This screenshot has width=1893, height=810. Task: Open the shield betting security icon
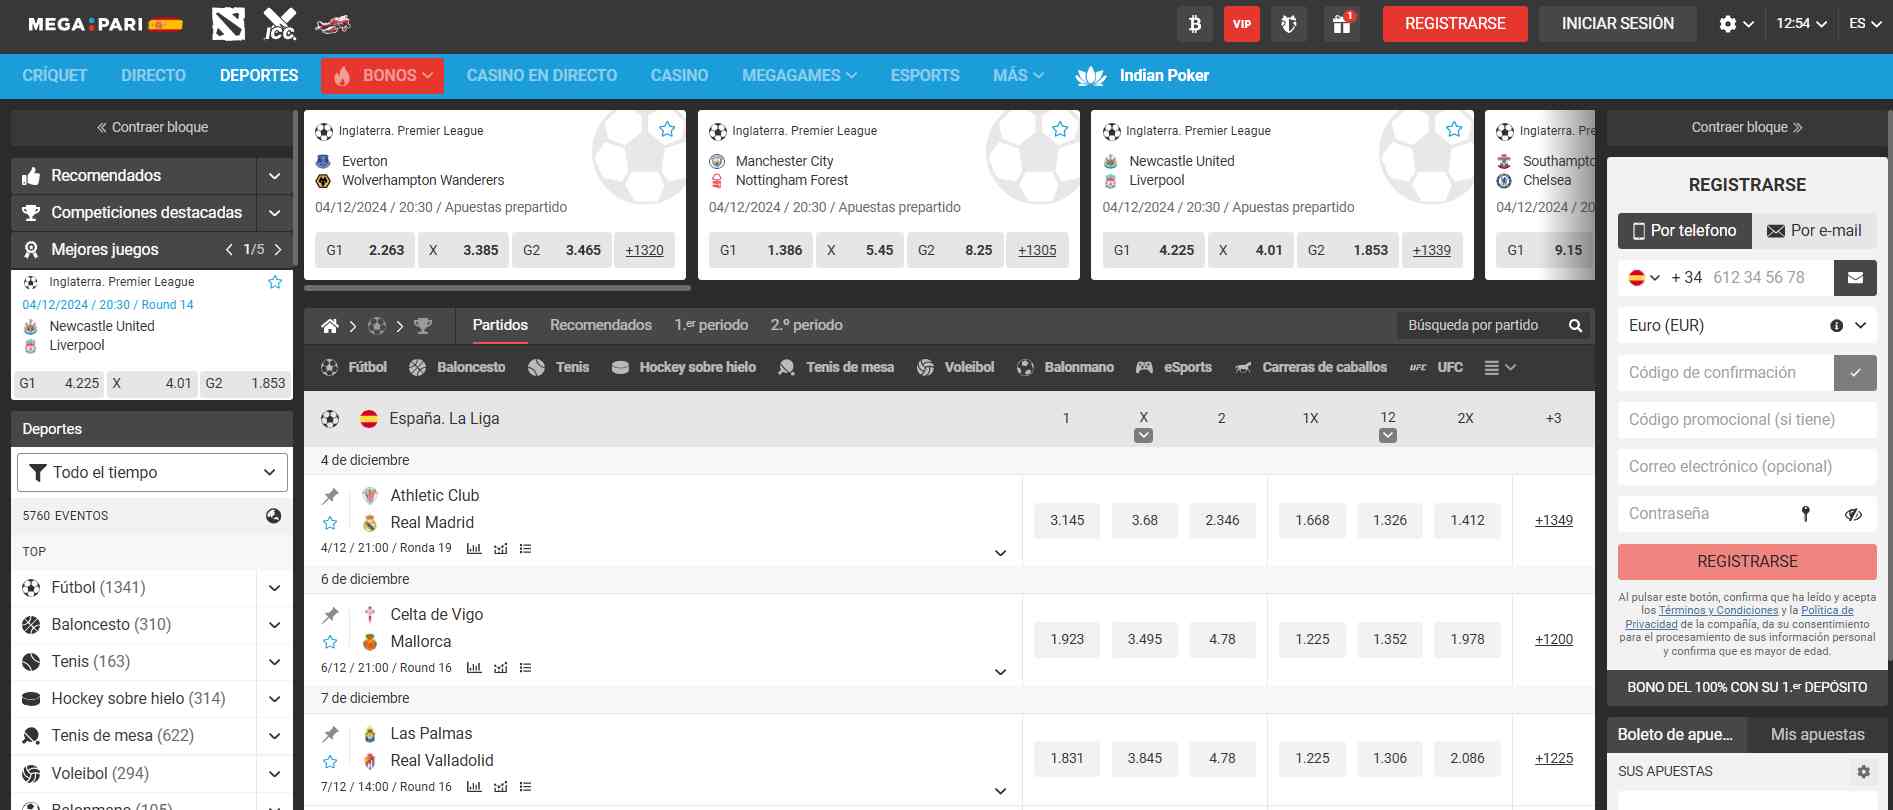[1289, 24]
